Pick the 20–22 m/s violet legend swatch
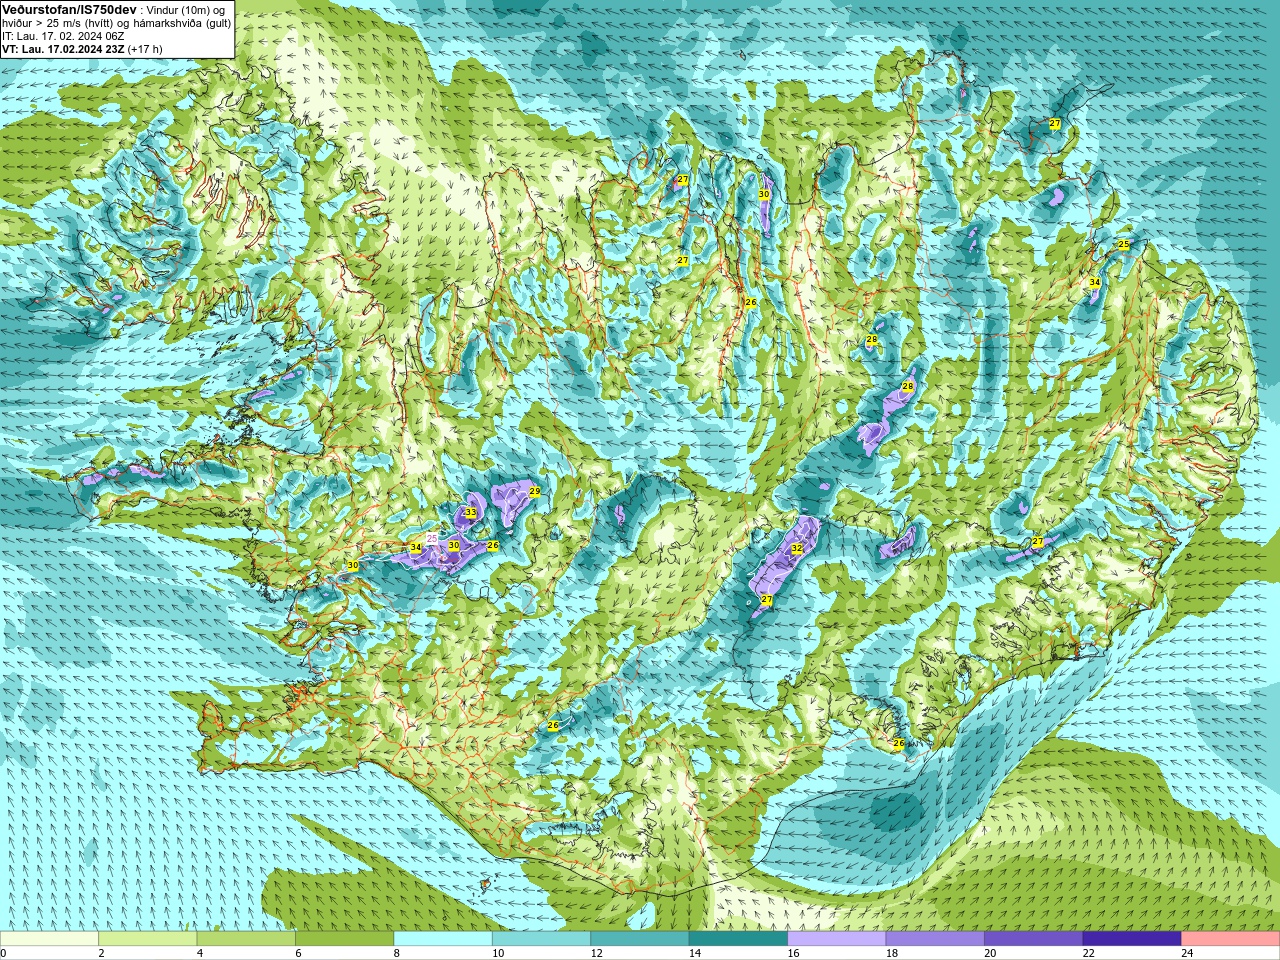Viewport: 1280px width, 960px height. pyautogui.click(x=1034, y=939)
